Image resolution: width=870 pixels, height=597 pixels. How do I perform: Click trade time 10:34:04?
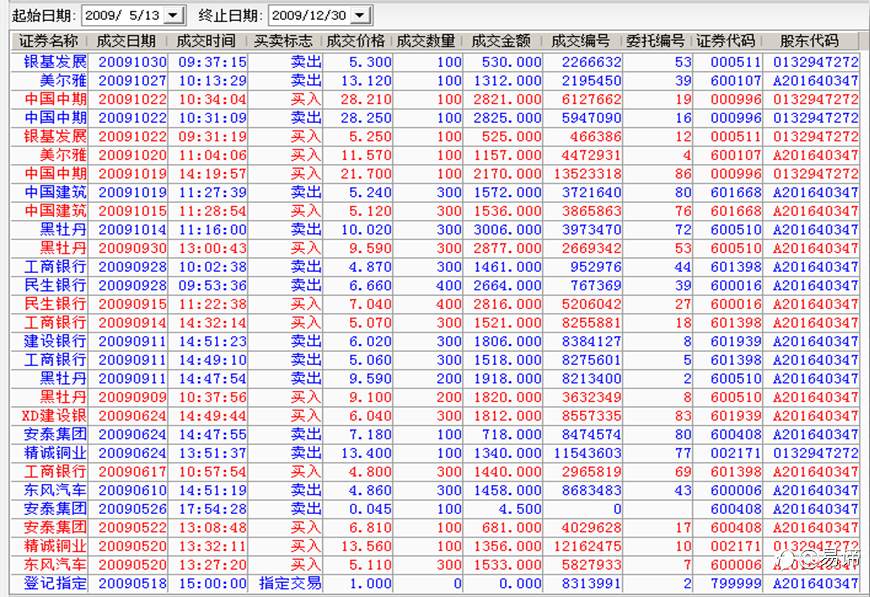pyautogui.click(x=213, y=99)
